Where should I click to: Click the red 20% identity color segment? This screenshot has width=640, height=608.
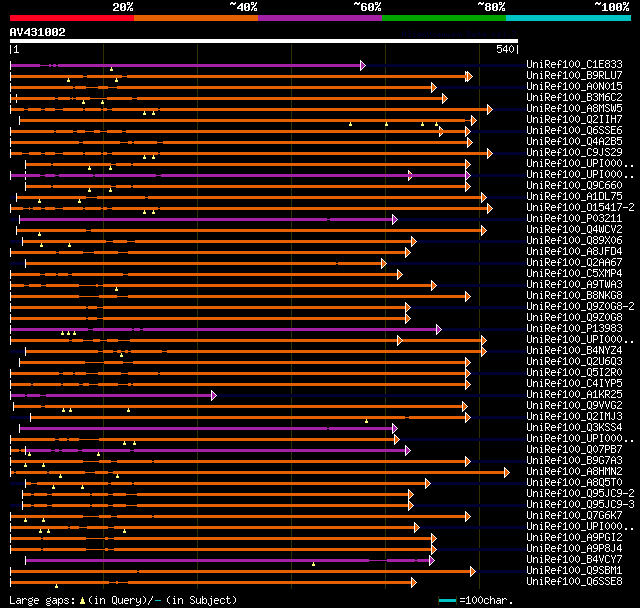point(72,18)
